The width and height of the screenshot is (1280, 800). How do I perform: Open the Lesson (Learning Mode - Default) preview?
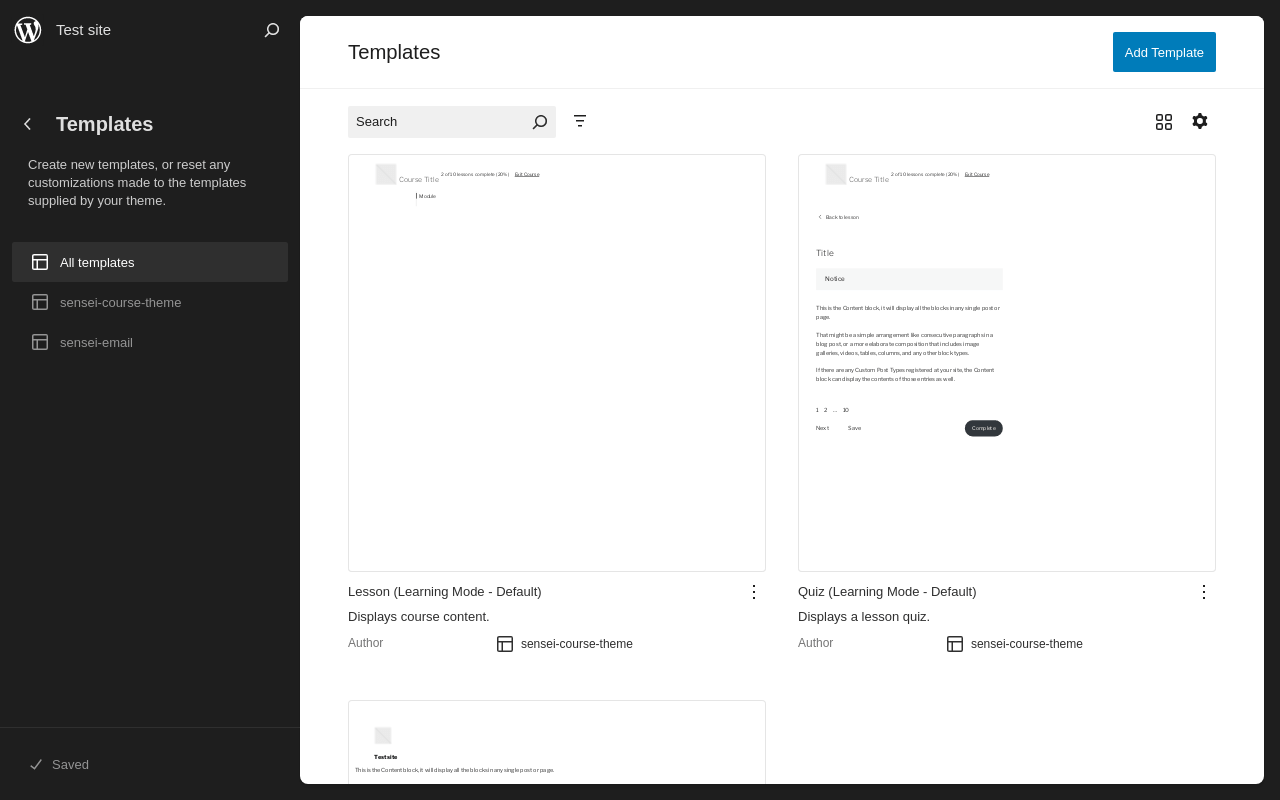557,363
